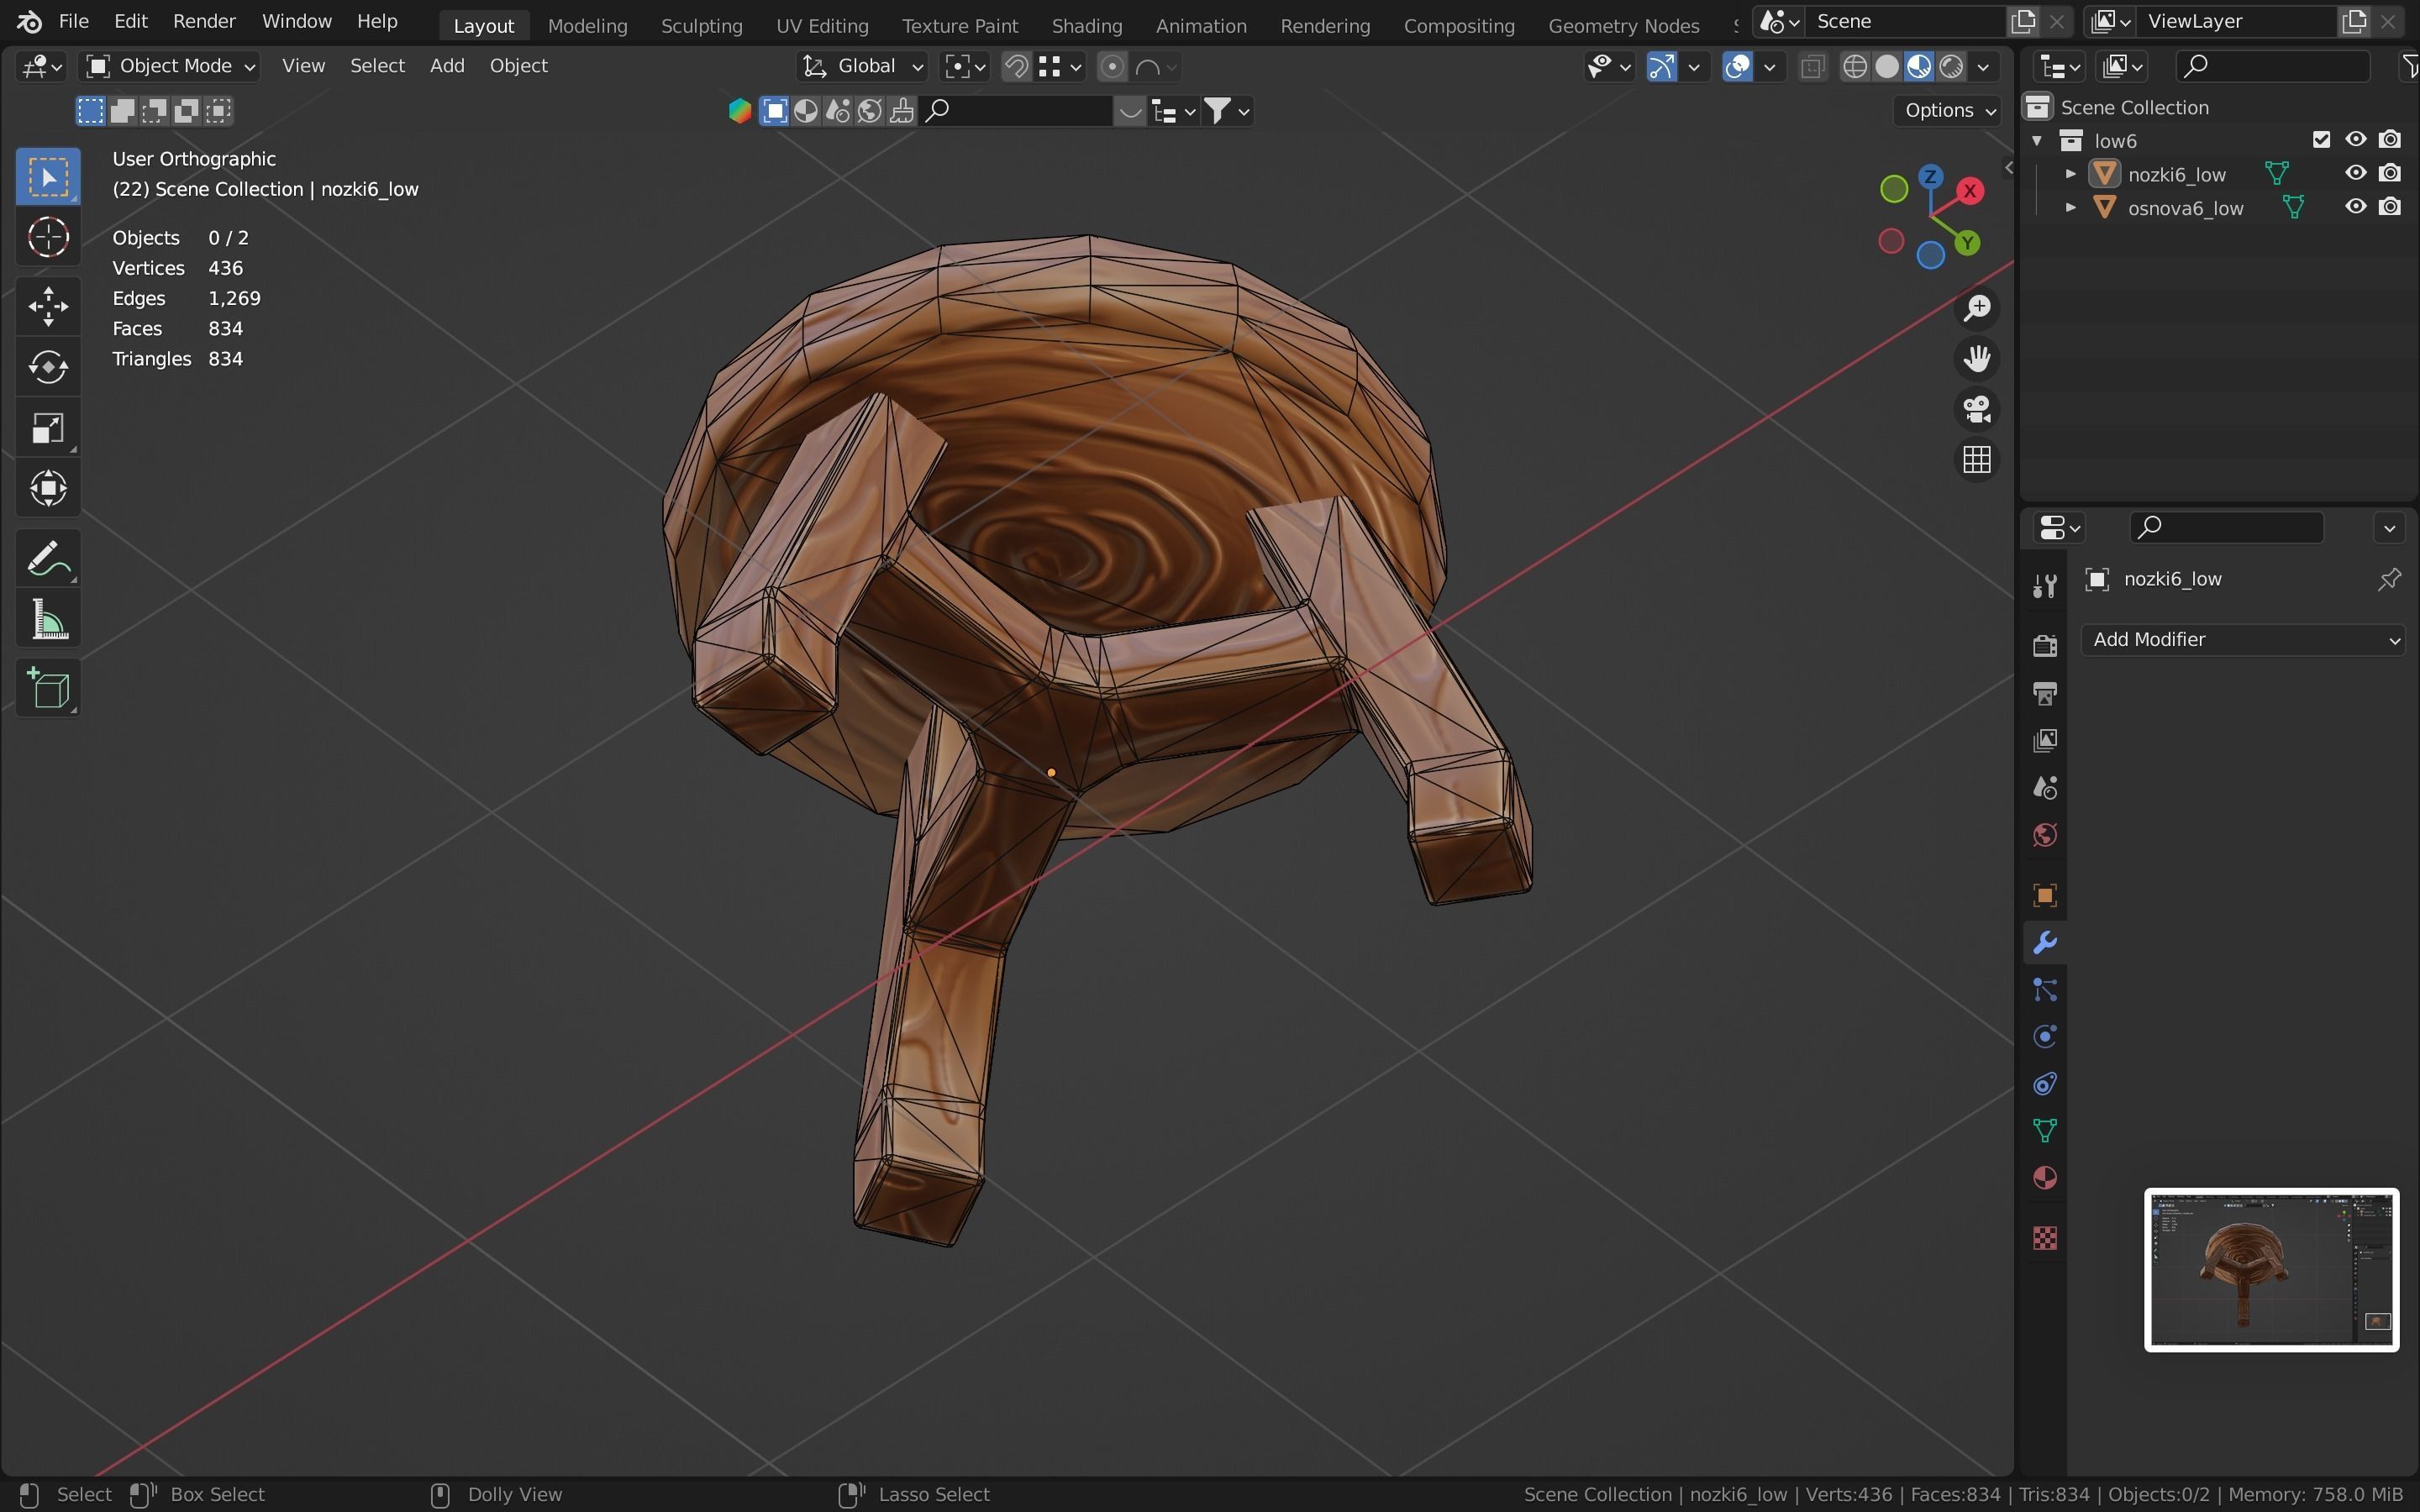The width and height of the screenshot is (2420, 1512).
Task: Open the Object Constraints tab
Action: coord(2045,1084)
